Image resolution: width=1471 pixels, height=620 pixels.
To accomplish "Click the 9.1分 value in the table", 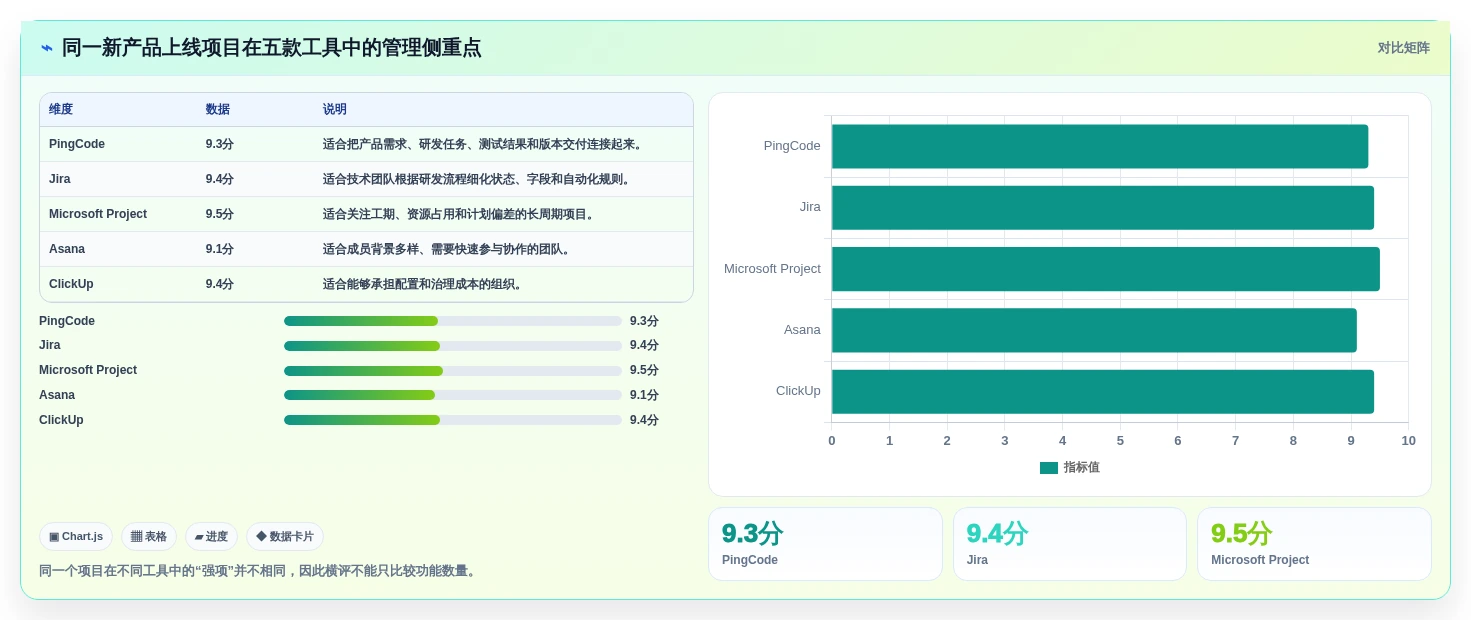I will tap(220, 249).
